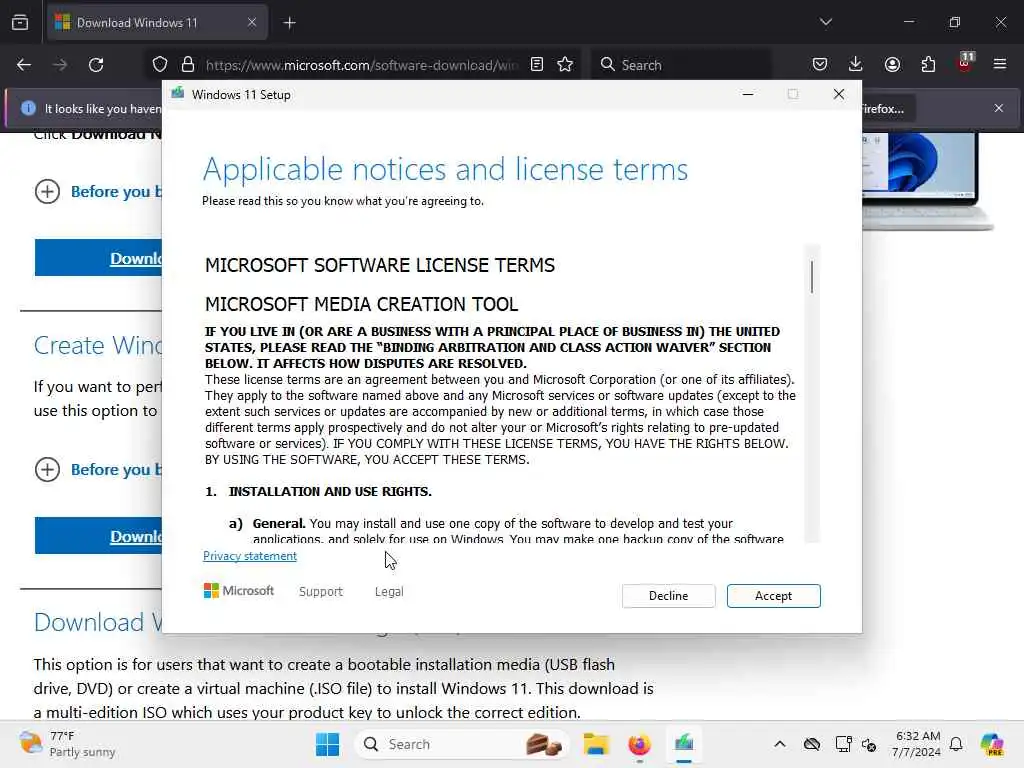Click the Microsoft logo in setup footer

[239, 590]
